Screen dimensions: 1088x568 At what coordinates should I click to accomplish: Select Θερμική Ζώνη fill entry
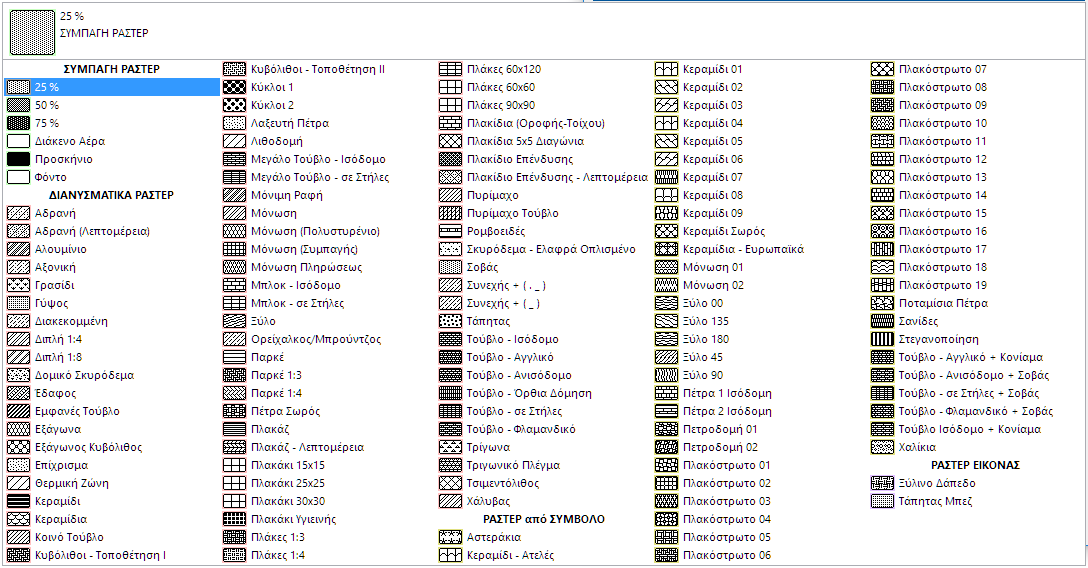pos(71,483)
